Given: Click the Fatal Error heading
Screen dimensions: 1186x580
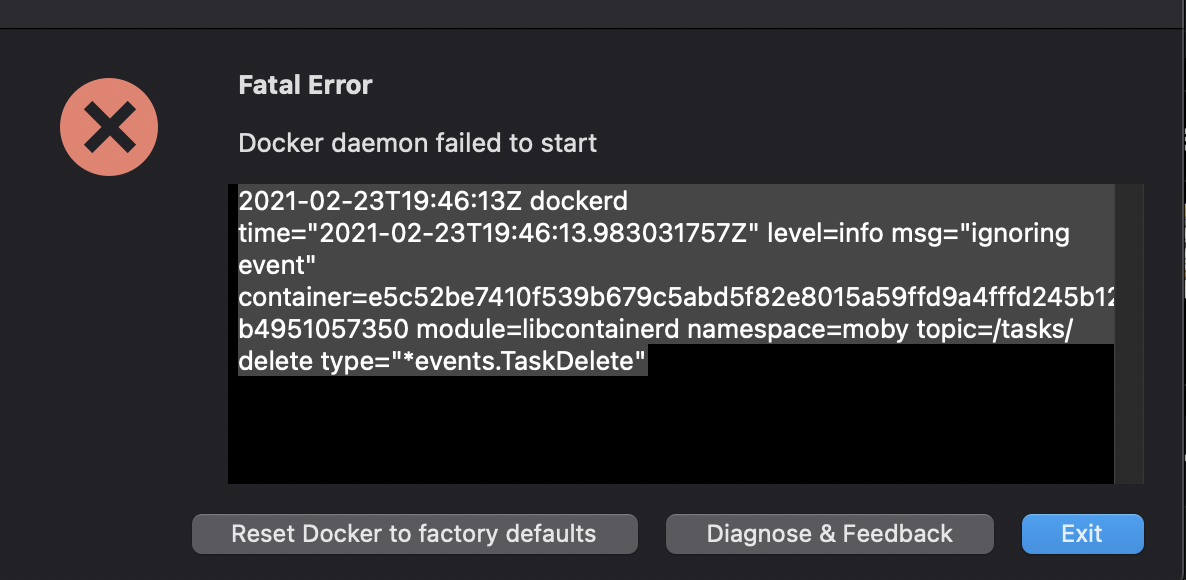Looking at the screenshot, I should pos(305,85).
